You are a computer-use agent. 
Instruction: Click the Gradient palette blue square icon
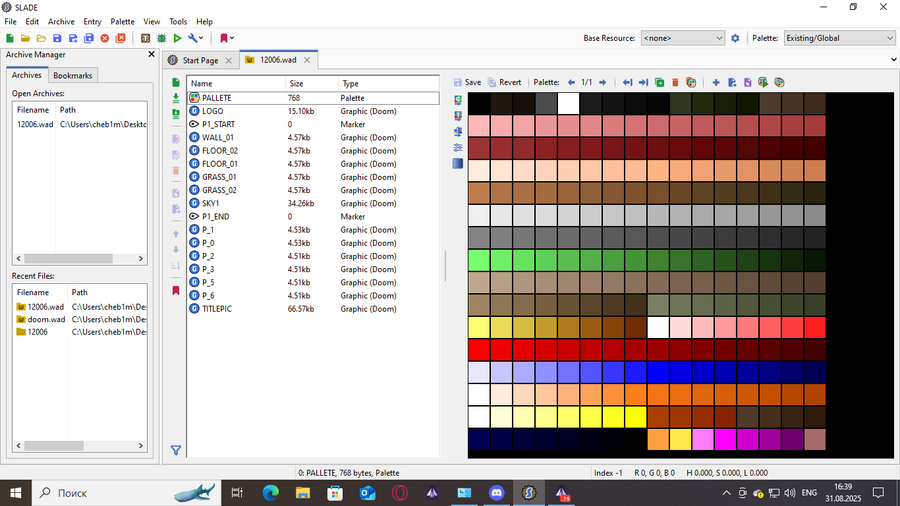pyautogui.click(x=457, y=164)
